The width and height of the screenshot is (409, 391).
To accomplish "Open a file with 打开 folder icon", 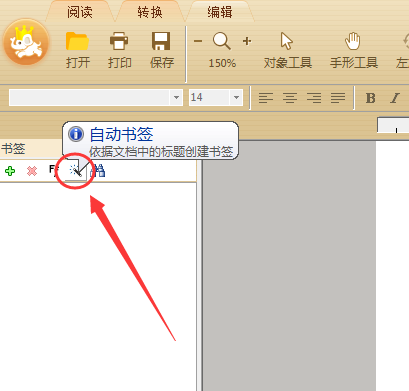I will (x=78, y=50).
